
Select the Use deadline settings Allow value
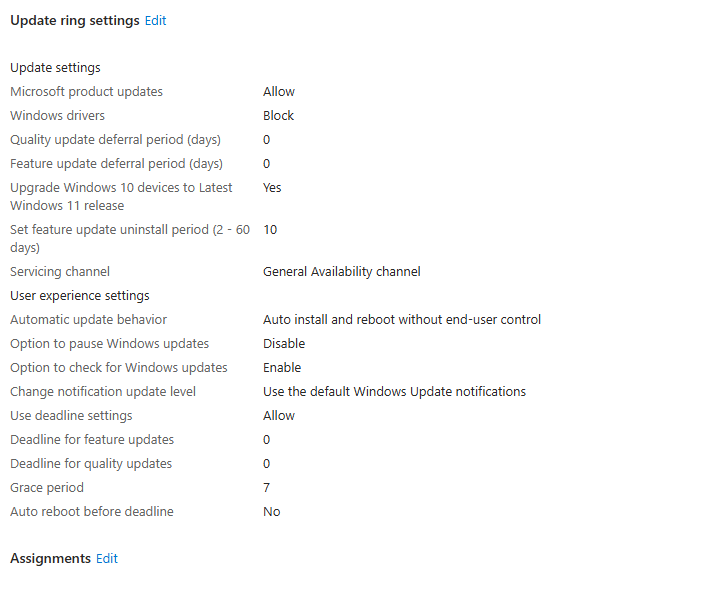click(x=279, y=416)
